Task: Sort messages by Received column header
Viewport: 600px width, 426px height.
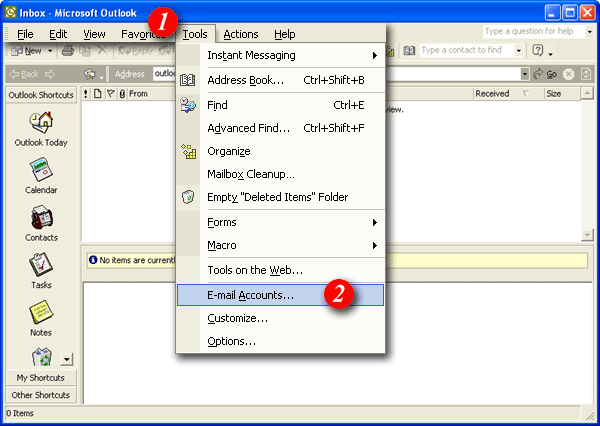Action: (492, 93)
